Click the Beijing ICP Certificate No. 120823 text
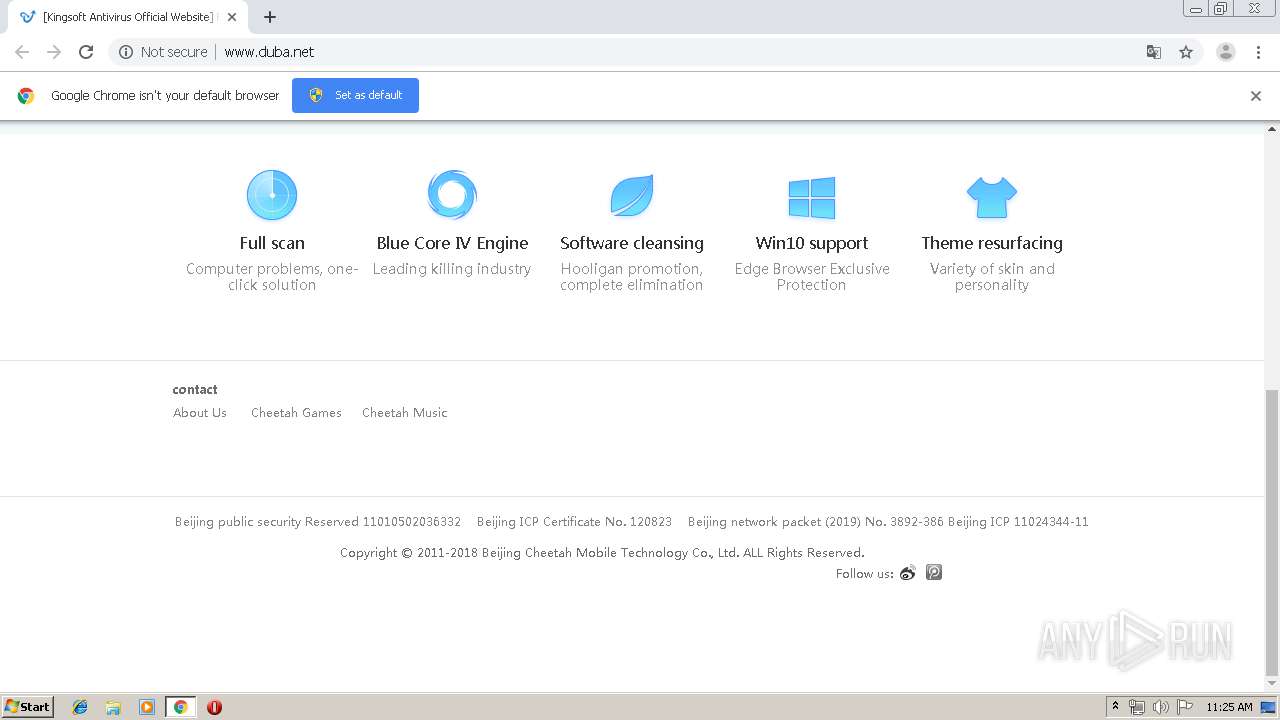This screenshot has height=720, width=1280. (574, 522)
